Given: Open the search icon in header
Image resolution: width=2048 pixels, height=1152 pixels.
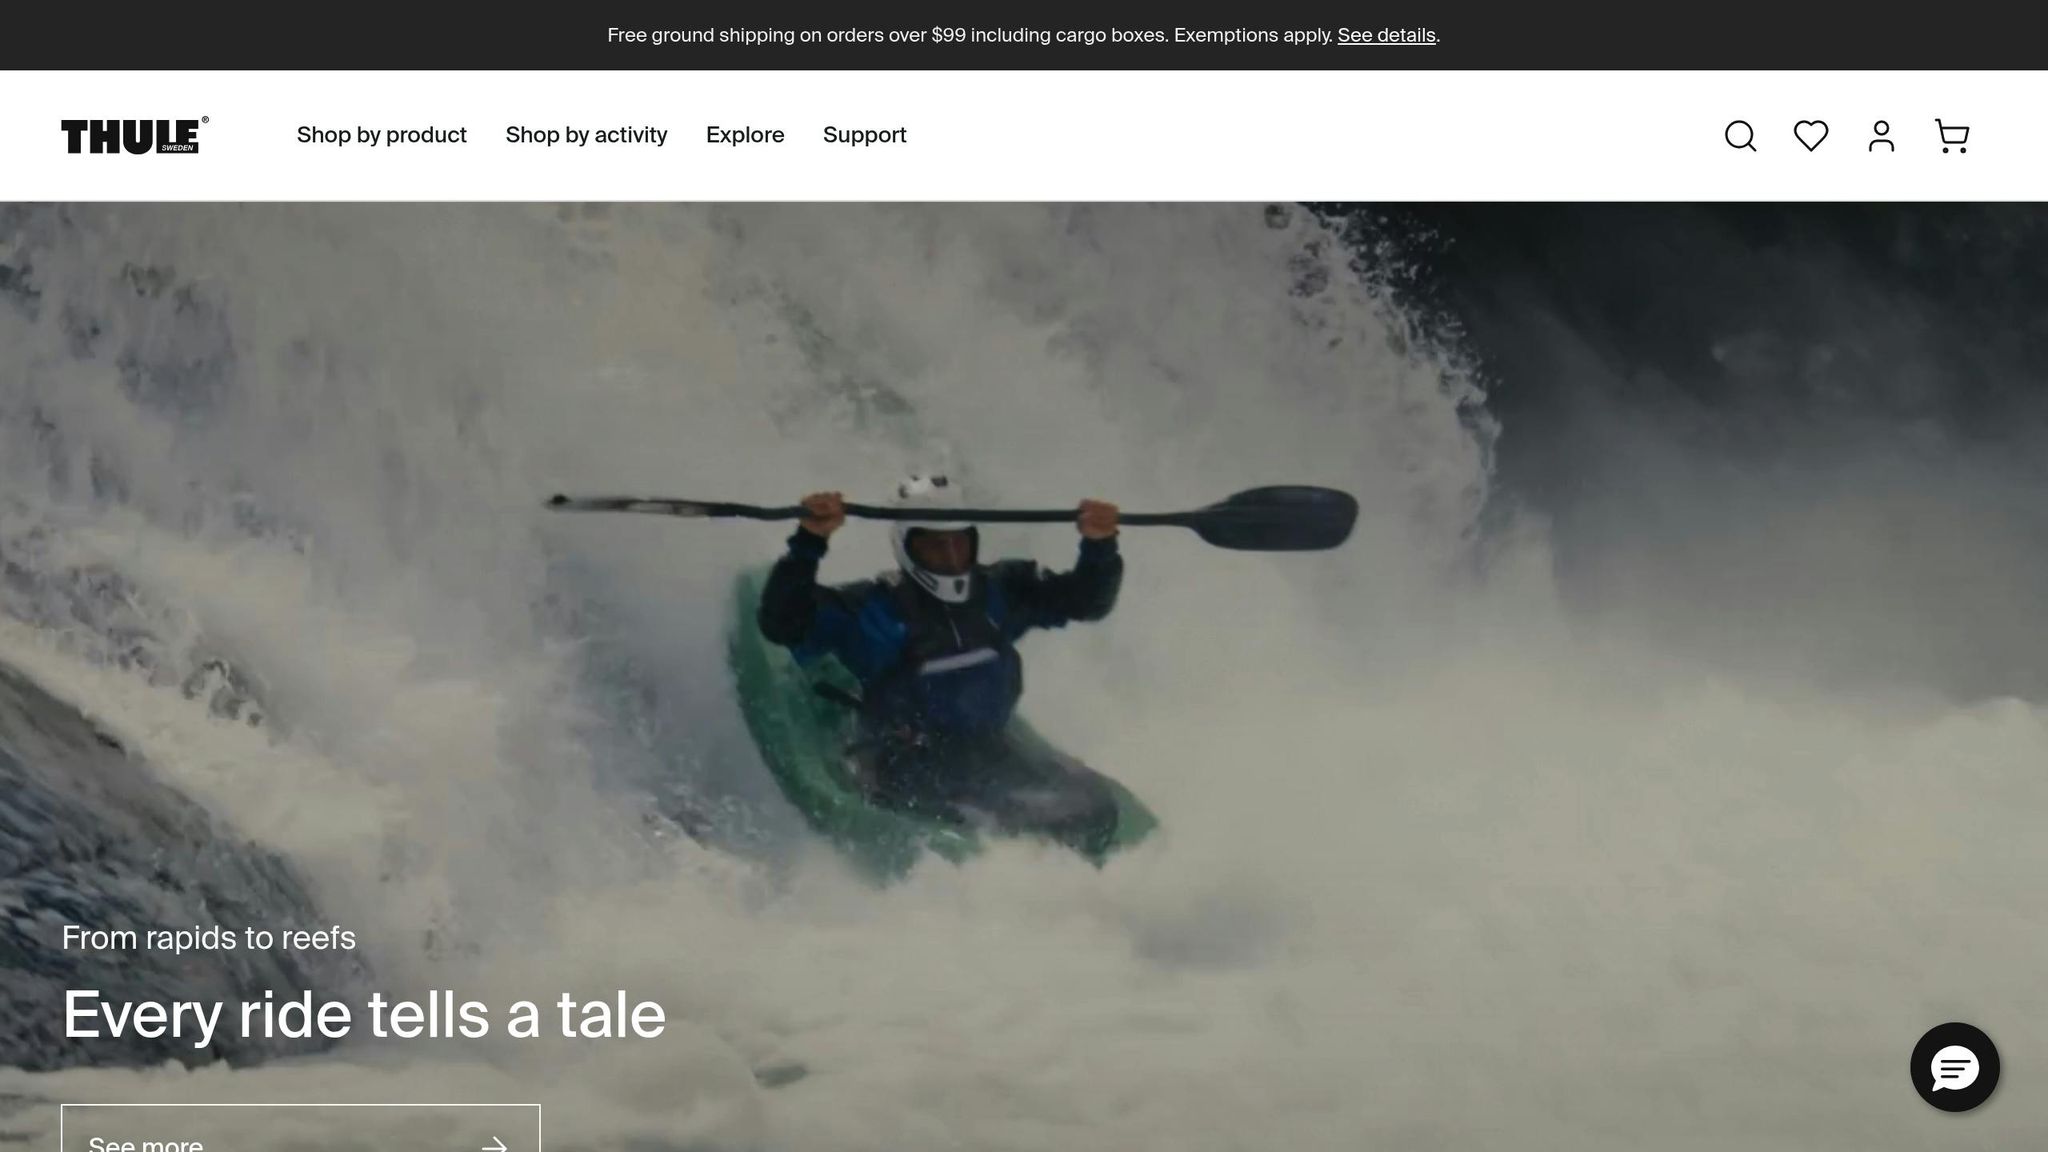Looking at the screenshot, I should click(x=1740, y=136).
